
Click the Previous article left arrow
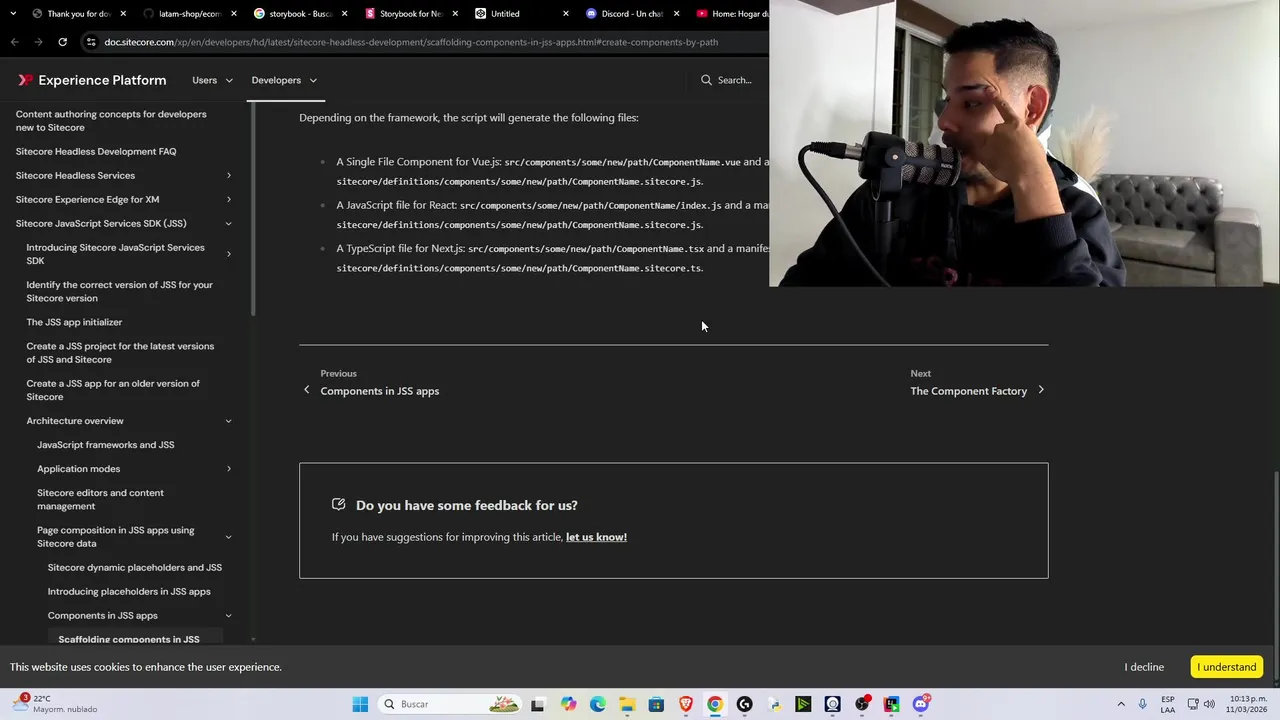point(307,390)
